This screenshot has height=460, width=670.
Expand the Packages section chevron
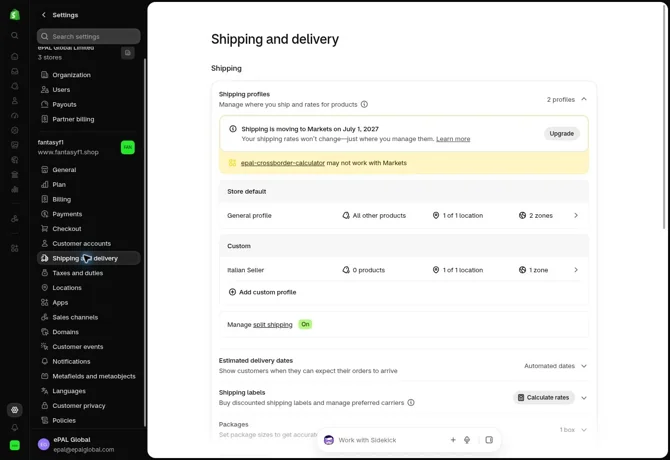[x=584, y=430]
